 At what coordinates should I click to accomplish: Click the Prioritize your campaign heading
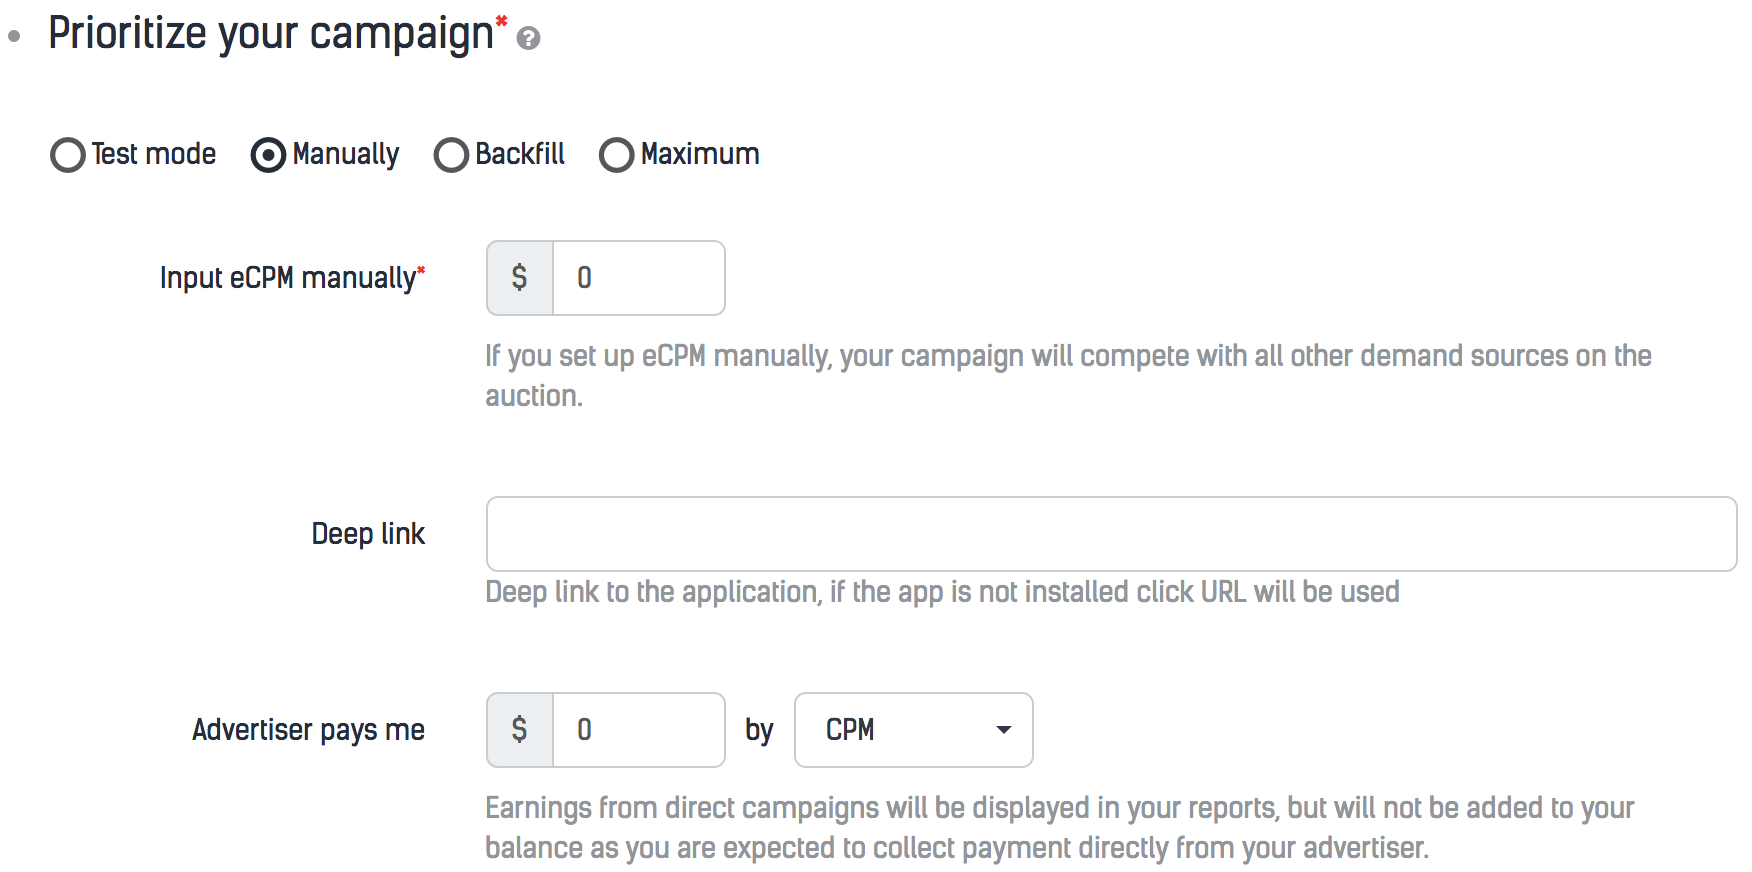(x=270, y=33)
